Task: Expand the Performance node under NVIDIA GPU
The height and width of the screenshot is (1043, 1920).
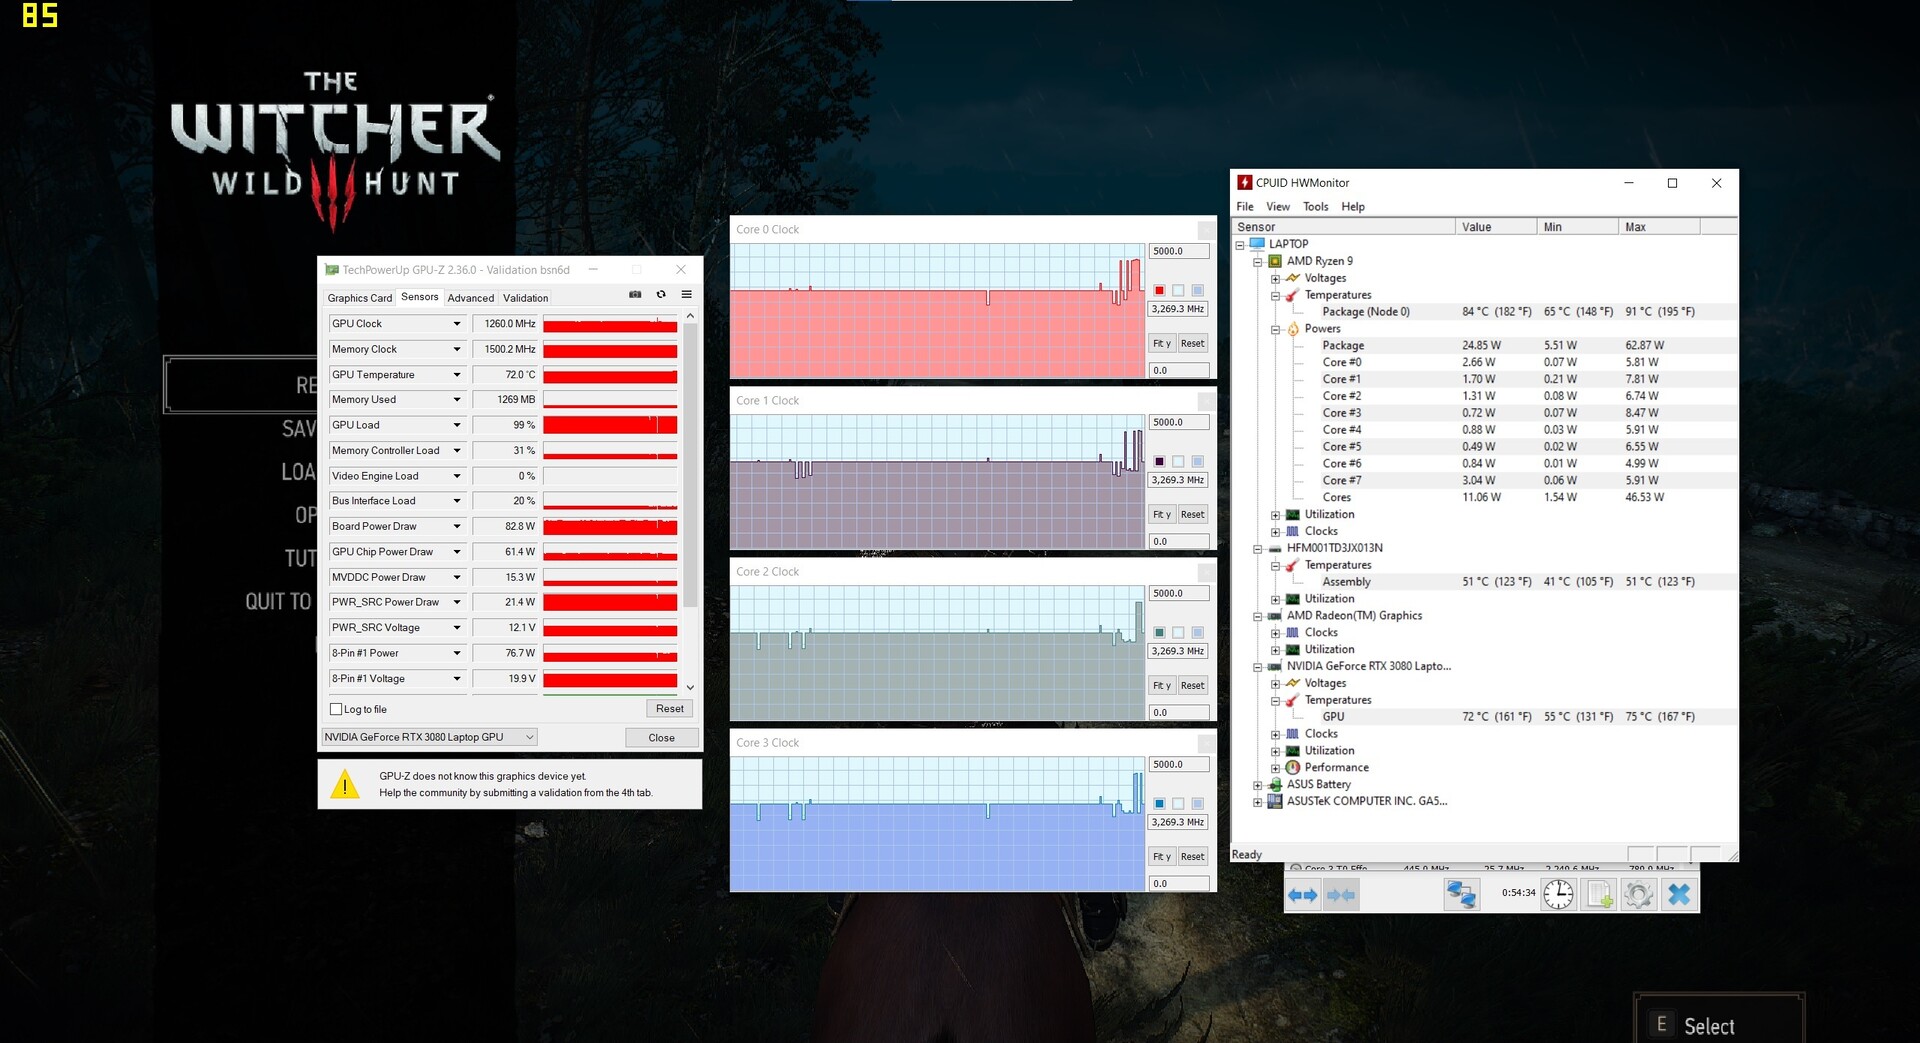Action: [x=1276, y=768]
